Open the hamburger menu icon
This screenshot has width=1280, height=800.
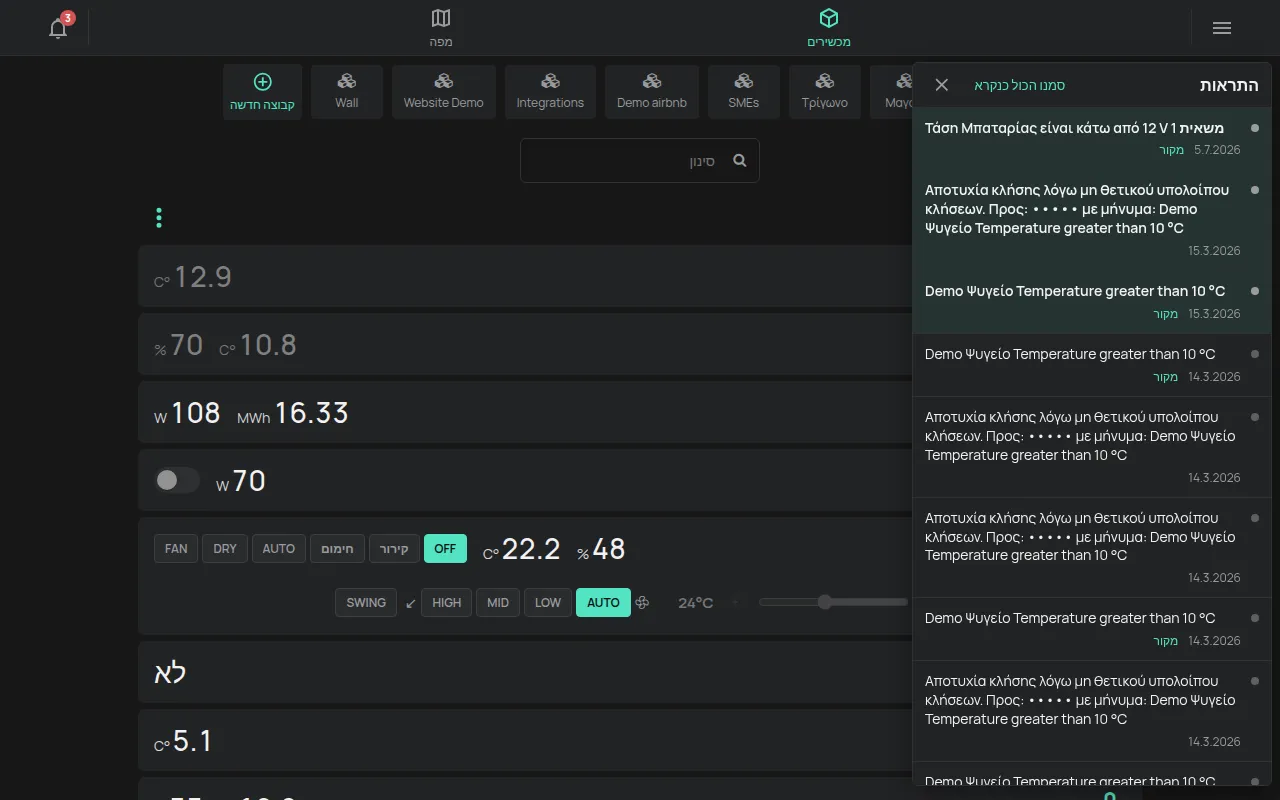coord(1222,28)
